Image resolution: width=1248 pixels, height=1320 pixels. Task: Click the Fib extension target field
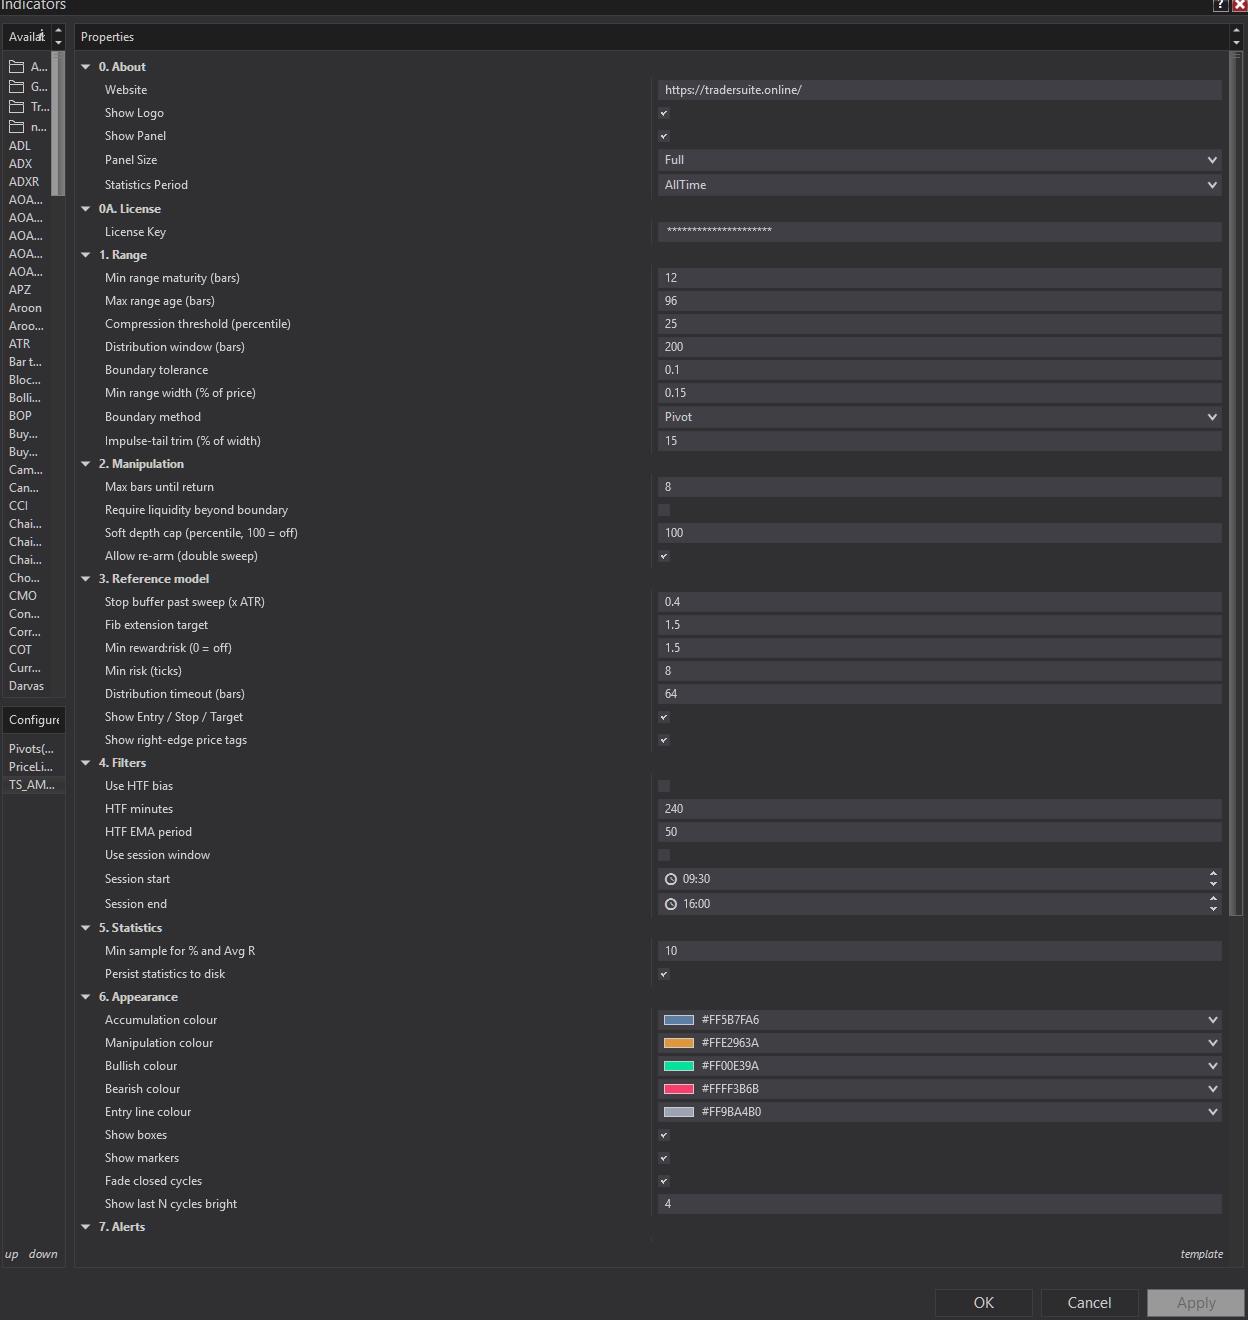pyautogui.click(x=940, y=625)
